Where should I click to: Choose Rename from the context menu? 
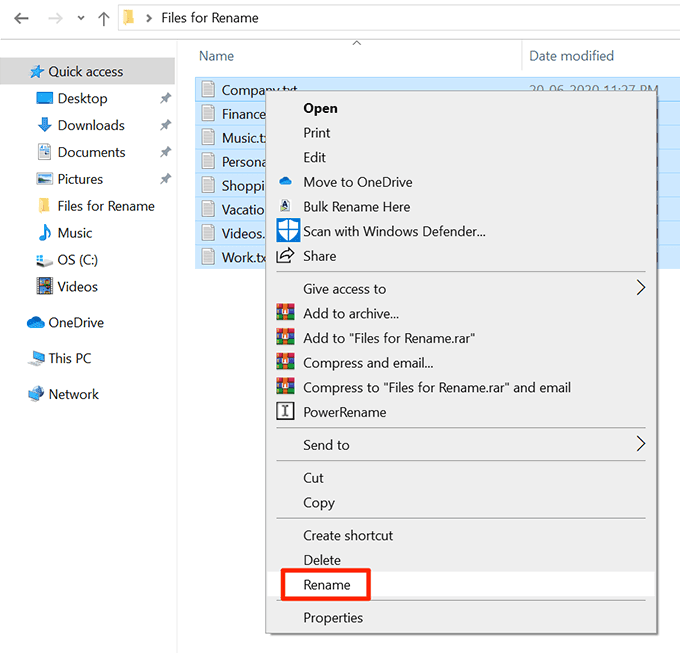tap(327, 585)
